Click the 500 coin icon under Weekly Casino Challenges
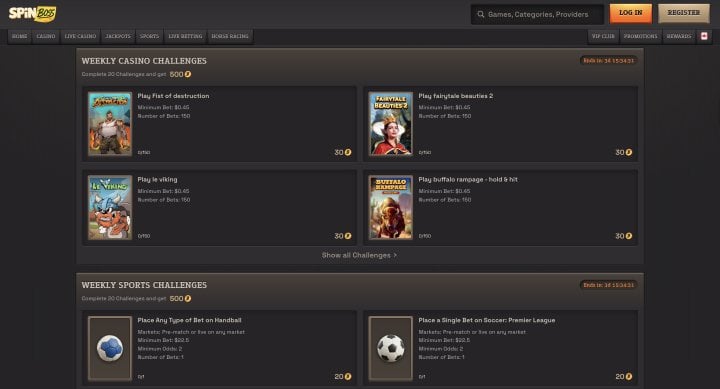 click(x=188, y=74)
